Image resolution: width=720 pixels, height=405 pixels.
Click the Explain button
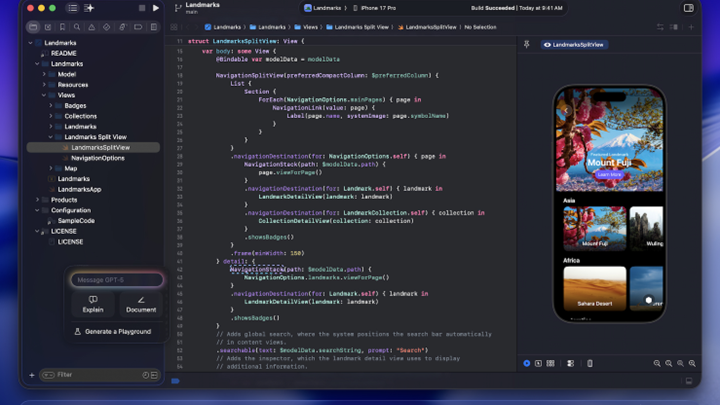pyautogui.click(x=93, y=304)
